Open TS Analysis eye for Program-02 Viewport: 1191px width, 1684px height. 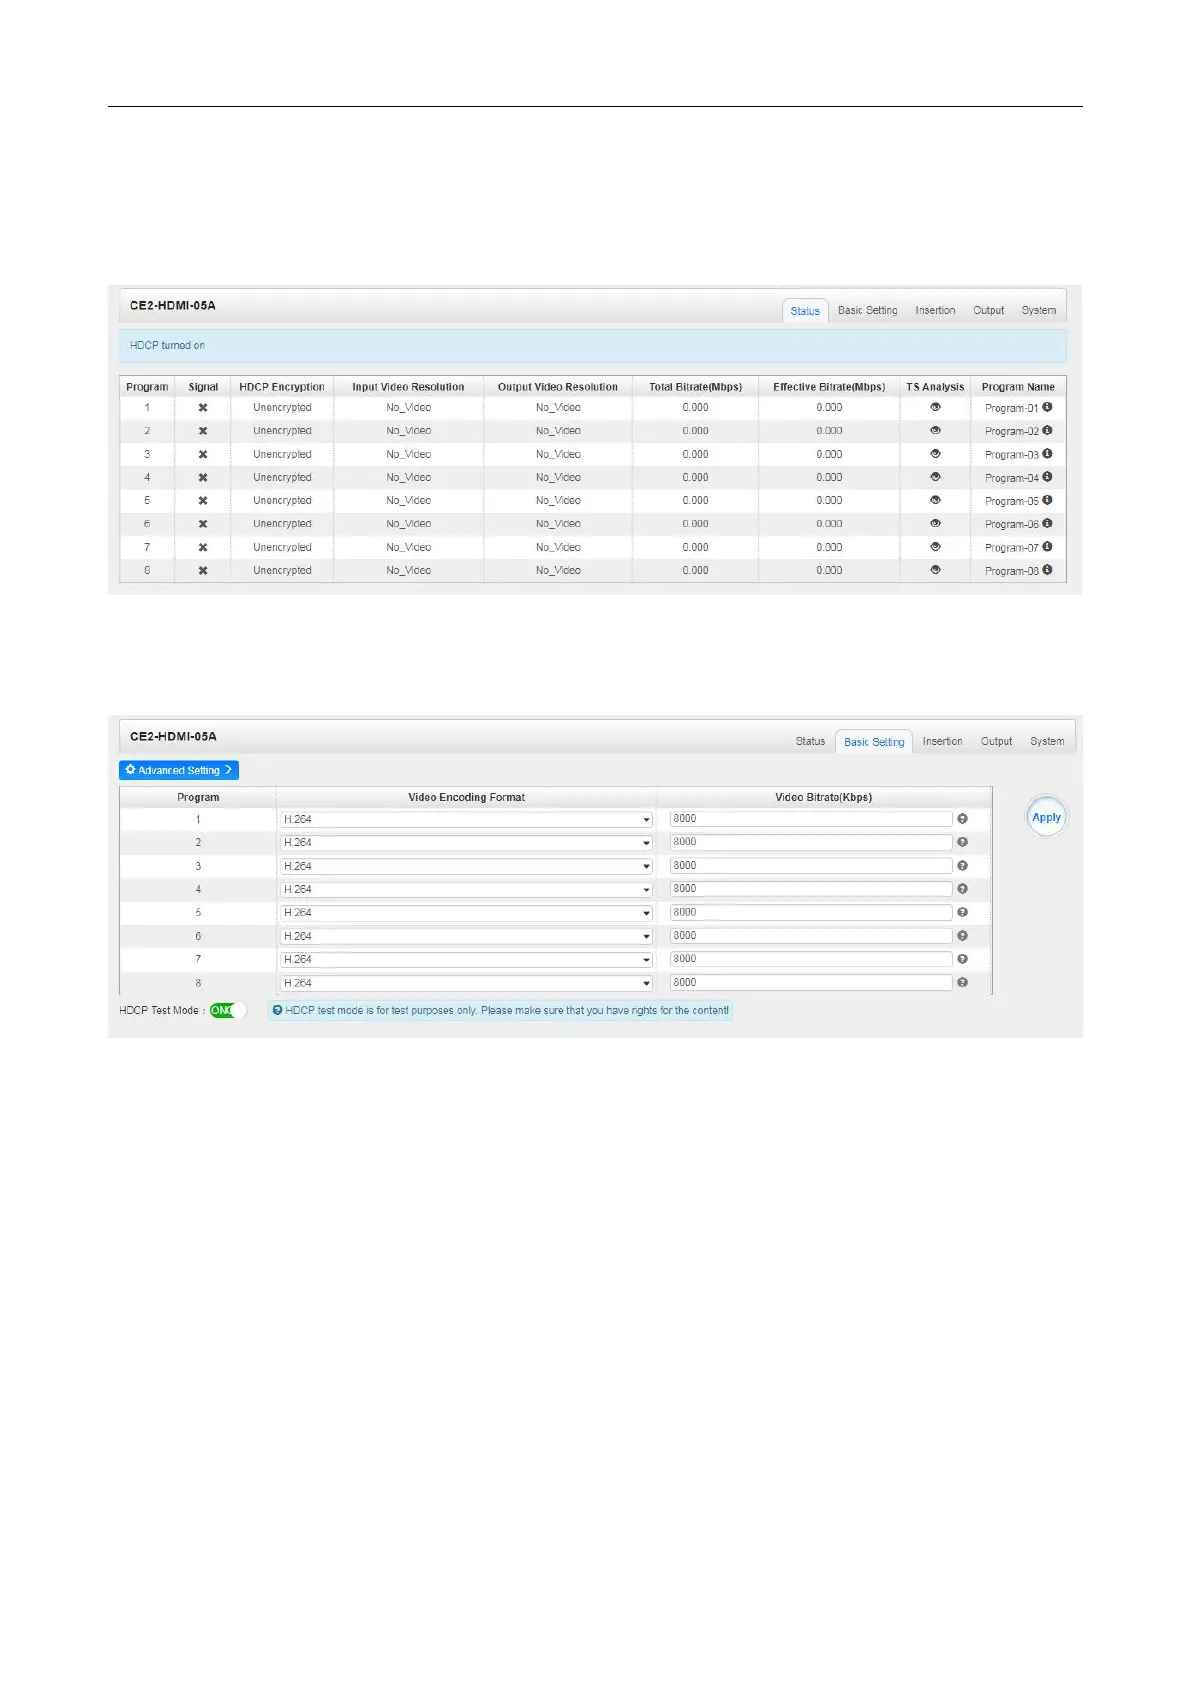pyautogui.click(x=935, y=430)
